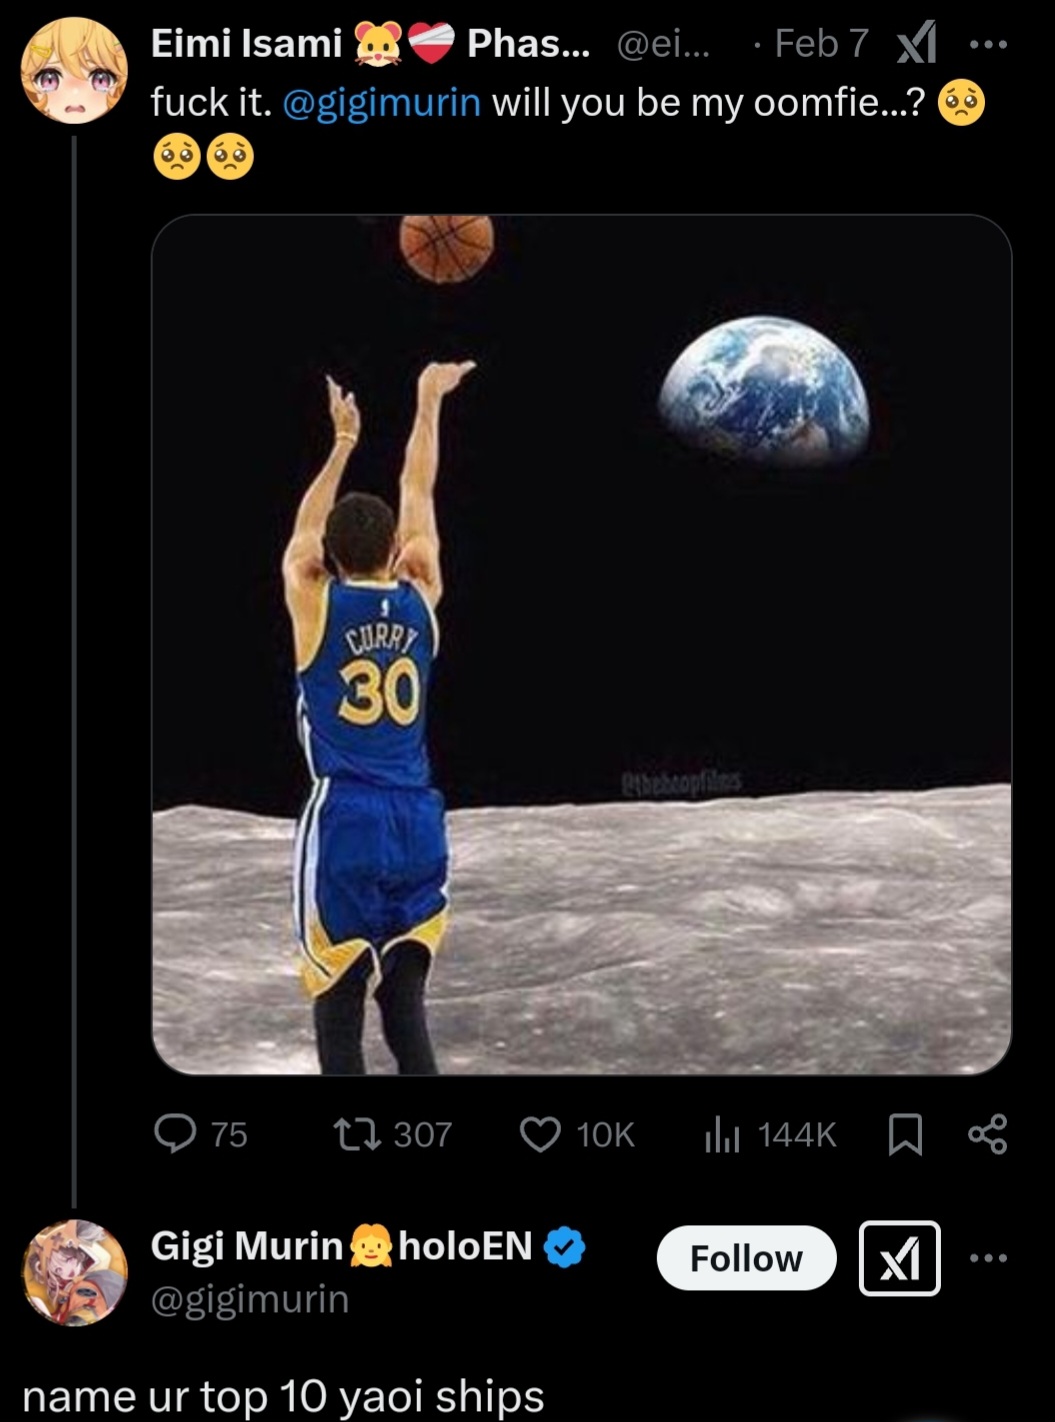Open more options on Gigi Murin's reply

click(x=988, y=1258)
